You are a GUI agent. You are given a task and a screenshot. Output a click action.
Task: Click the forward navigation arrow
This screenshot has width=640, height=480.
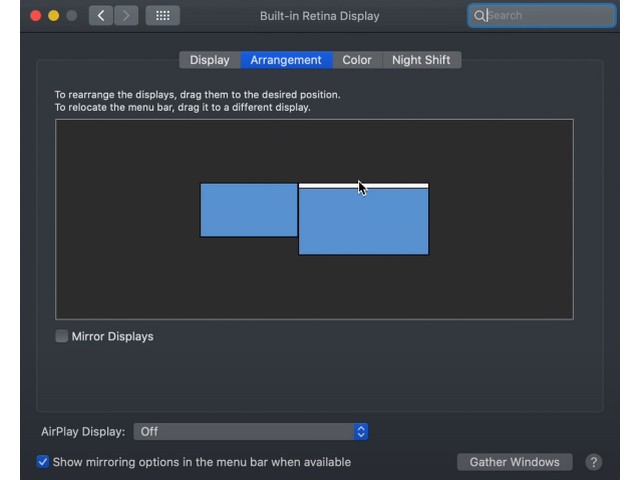(x=127, y=16)
